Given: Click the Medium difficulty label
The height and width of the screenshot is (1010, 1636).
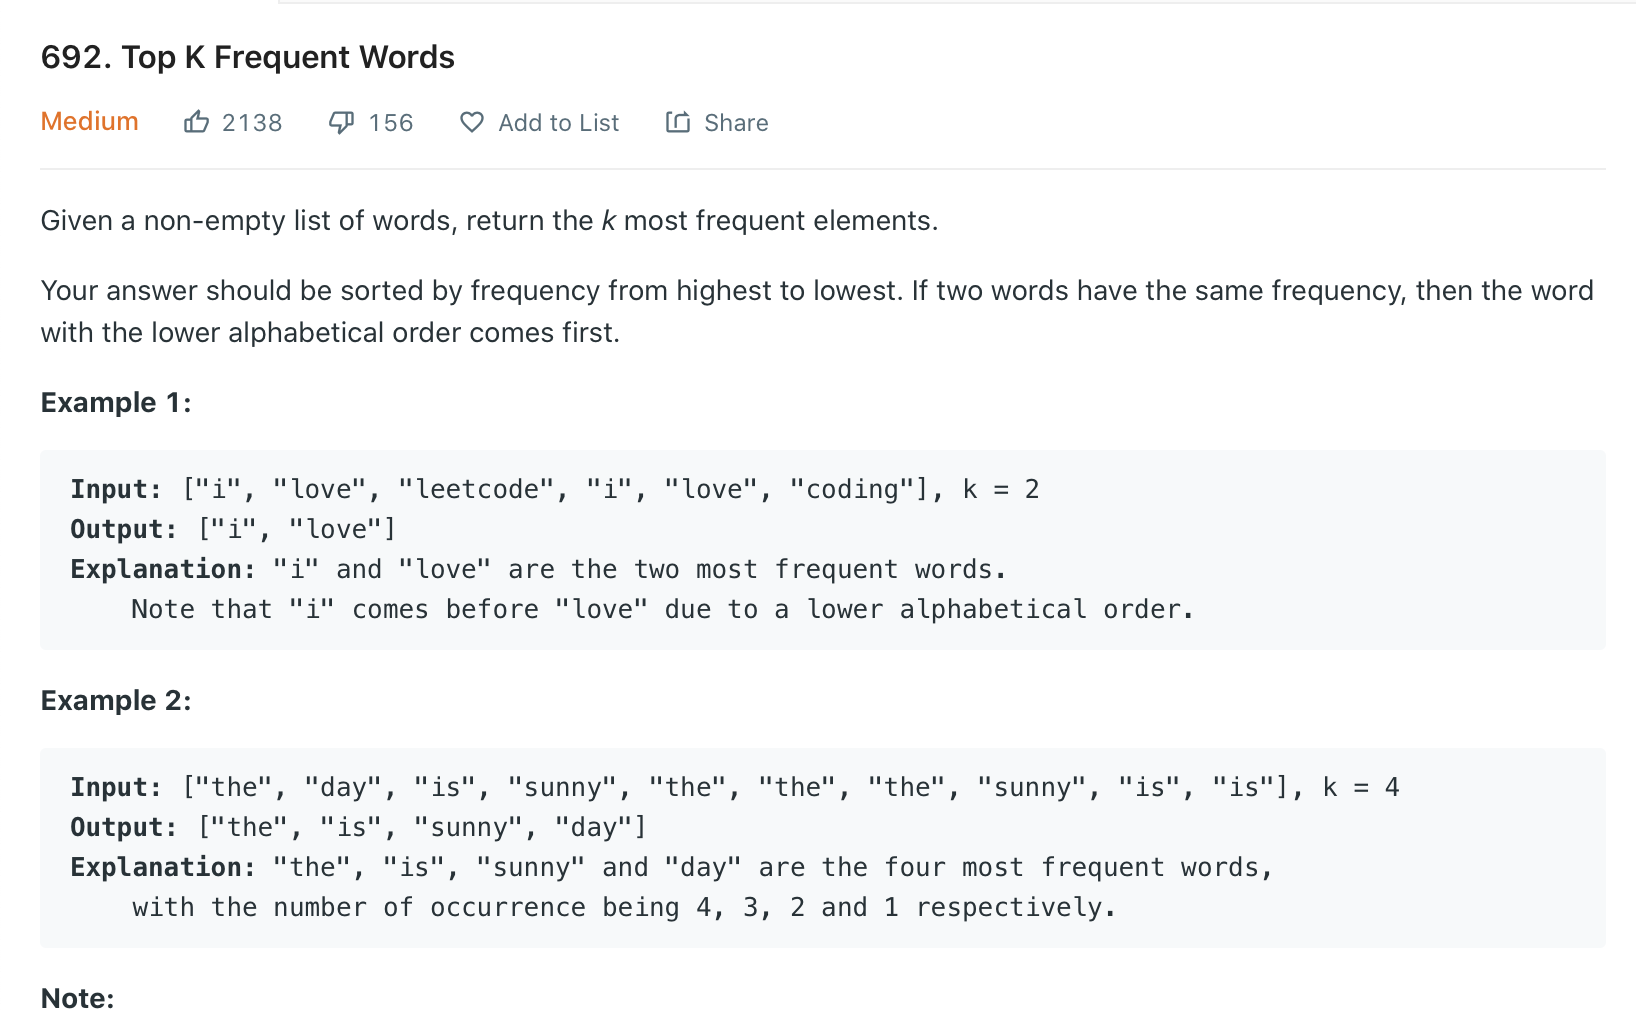Looking at the screenshot, I should click(x=90, y=121).
